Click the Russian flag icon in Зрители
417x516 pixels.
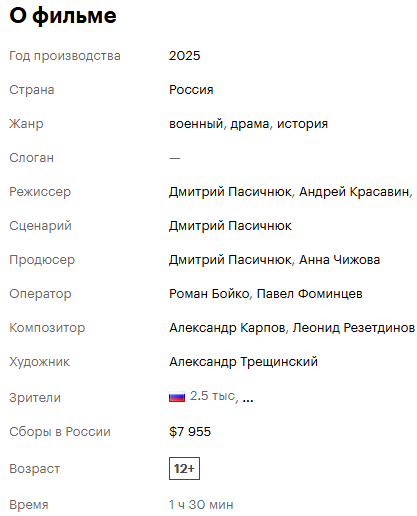coord(177,397)
